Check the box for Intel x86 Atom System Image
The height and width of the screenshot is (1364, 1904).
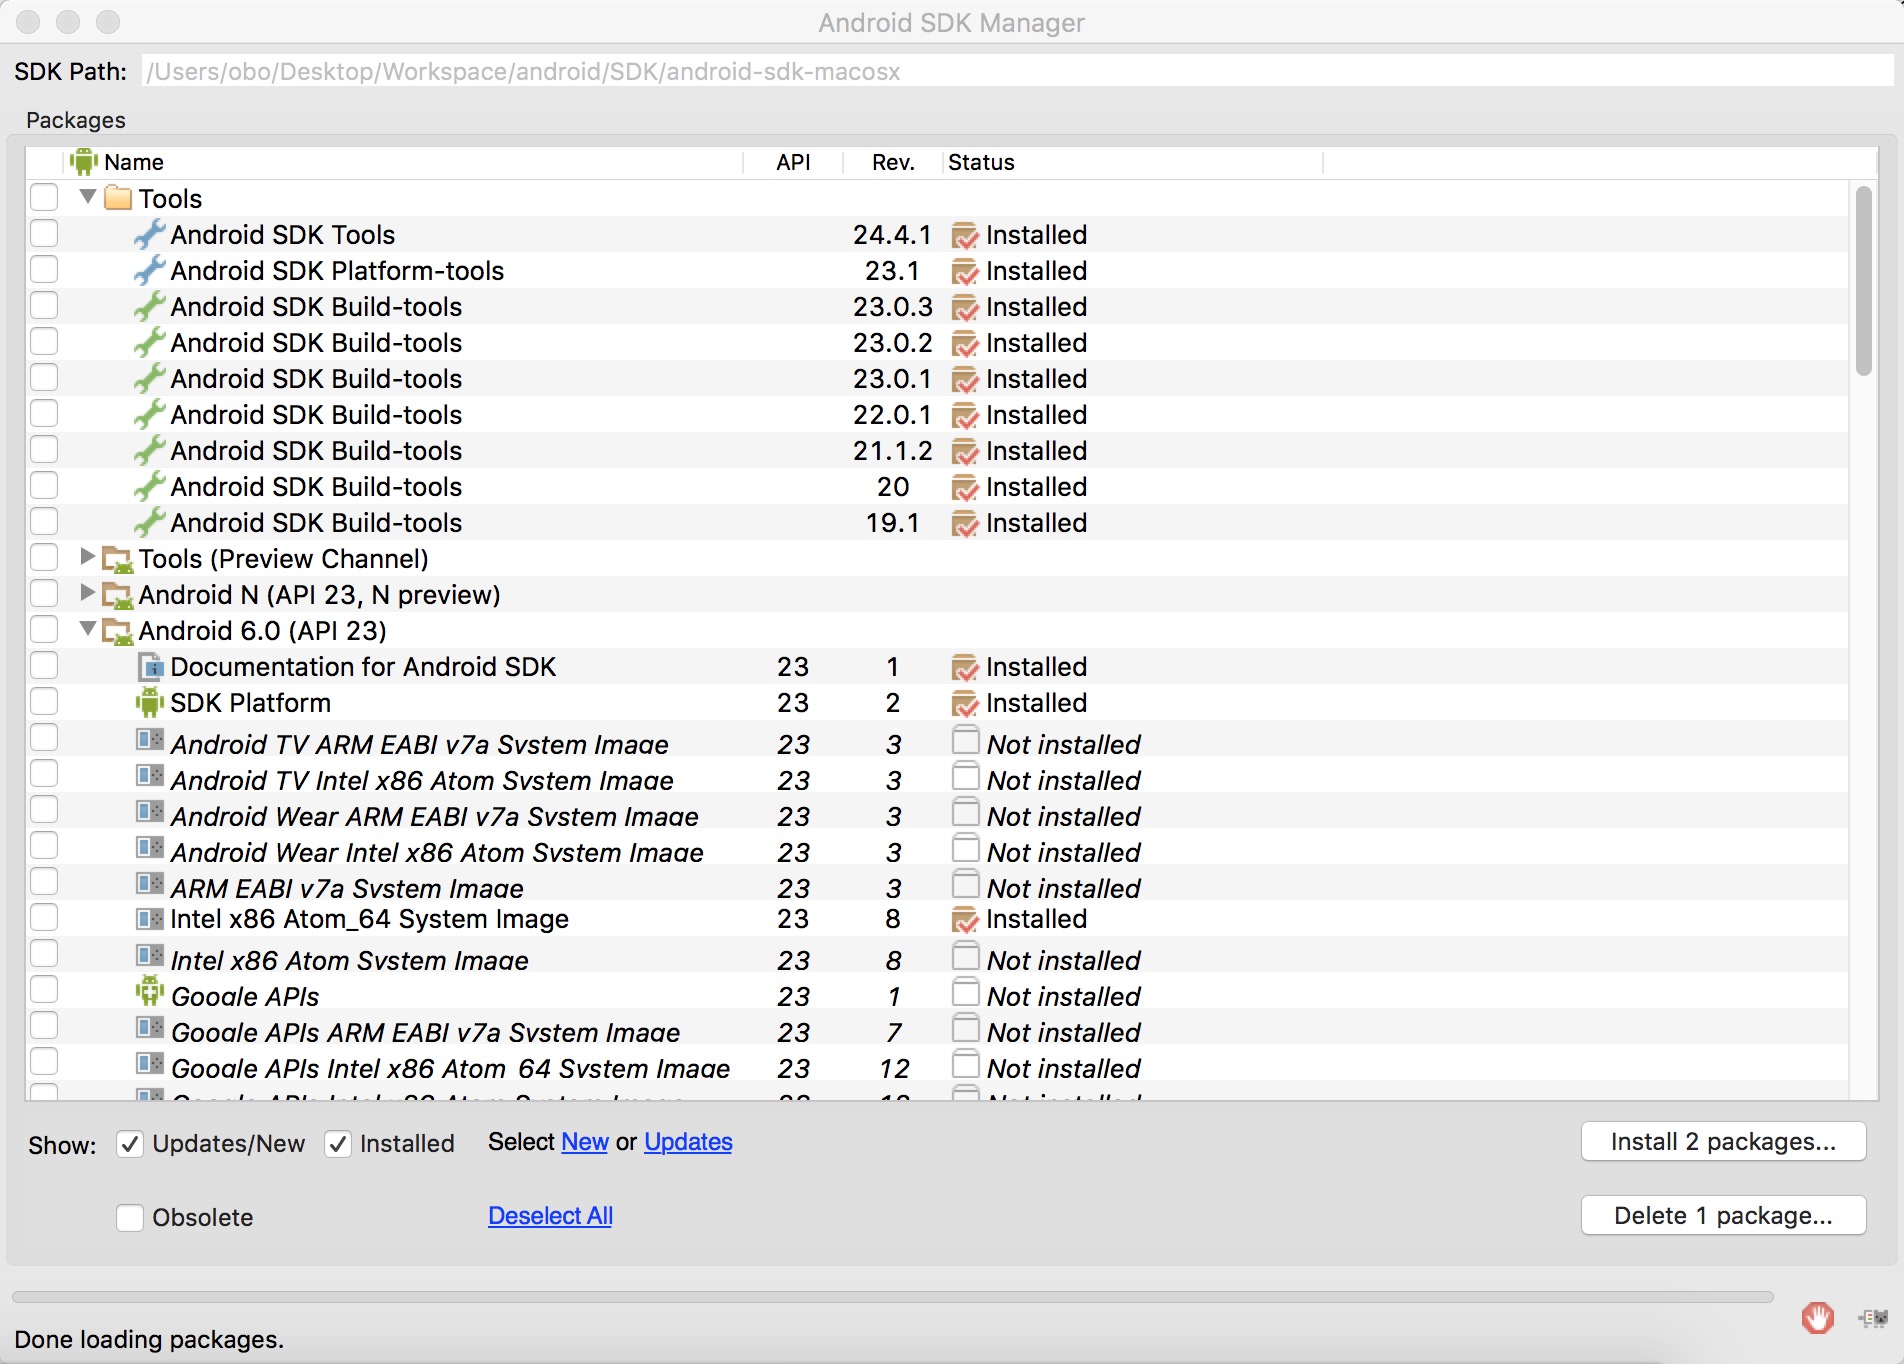click(x=44, y=953)
